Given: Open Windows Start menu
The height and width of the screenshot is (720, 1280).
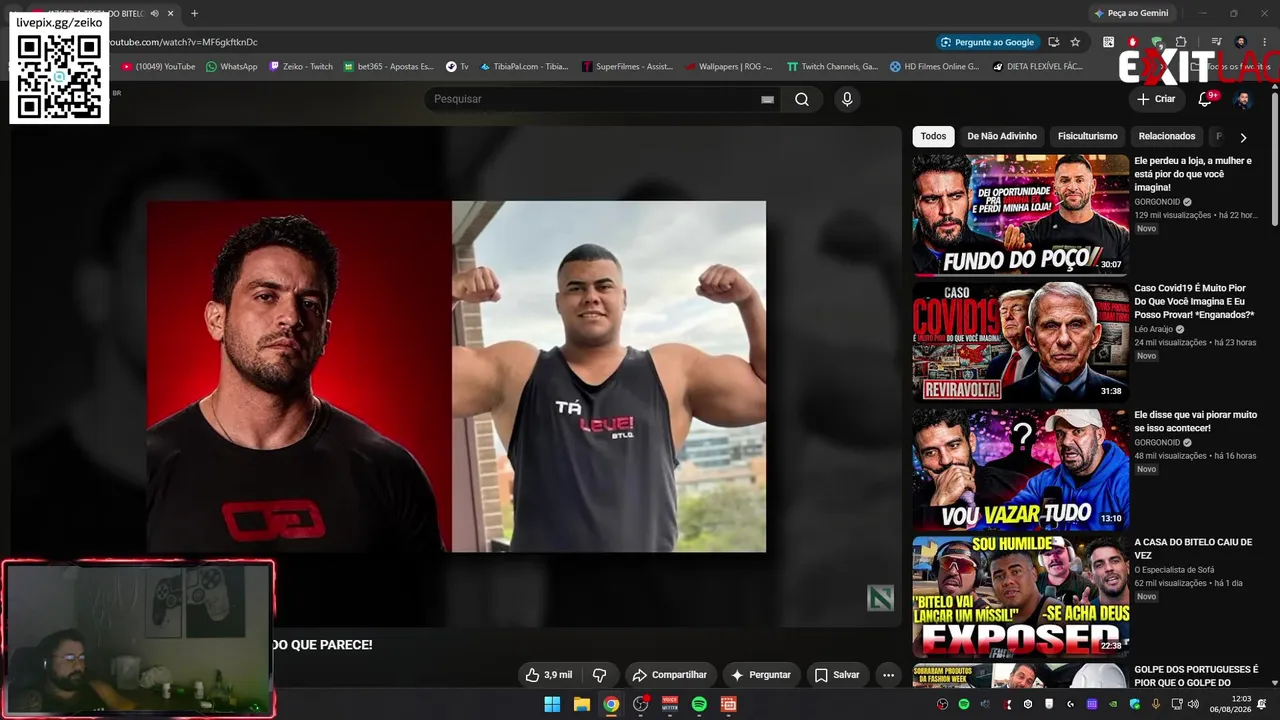Looking at the screenshot, I should tap(552, 704).
